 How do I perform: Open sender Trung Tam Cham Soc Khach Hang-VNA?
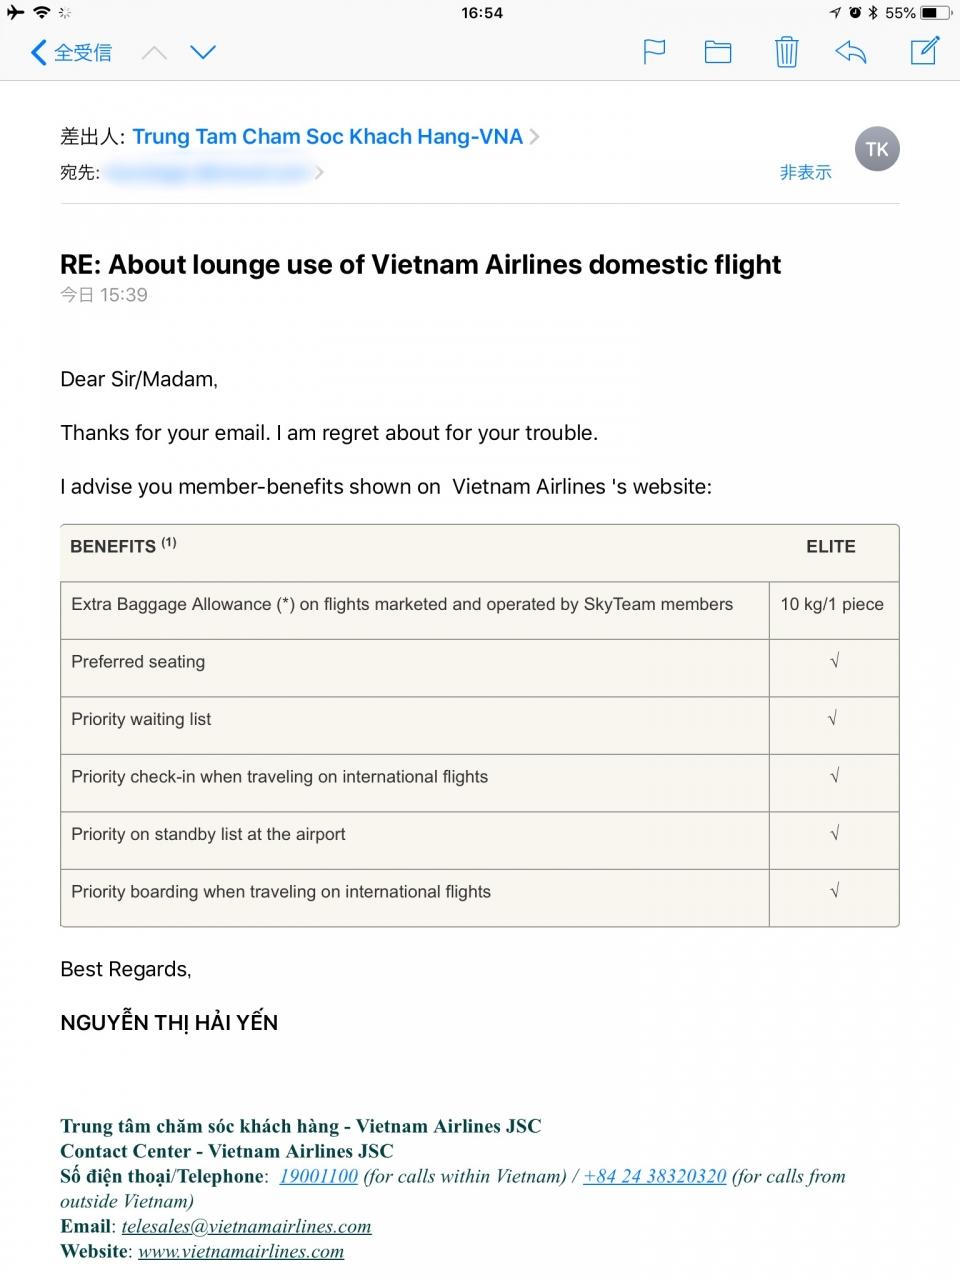coord(327,137)
